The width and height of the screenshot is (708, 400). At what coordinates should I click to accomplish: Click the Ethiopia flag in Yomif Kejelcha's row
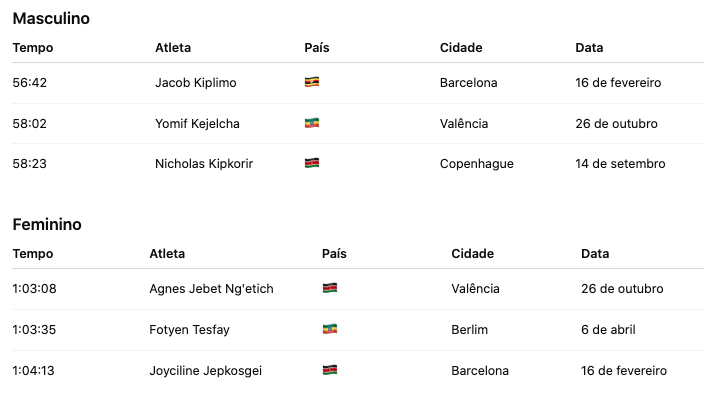311,124
